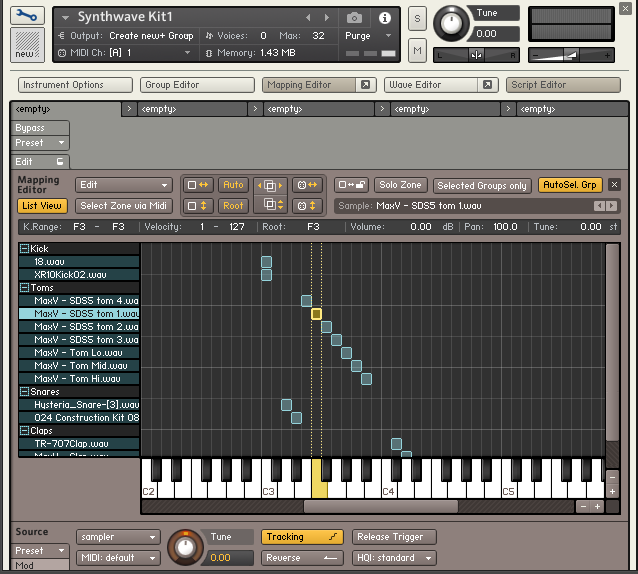Mute the instrument with the M button
This screenshot has height=574, width=638.
tap(417, 50)
